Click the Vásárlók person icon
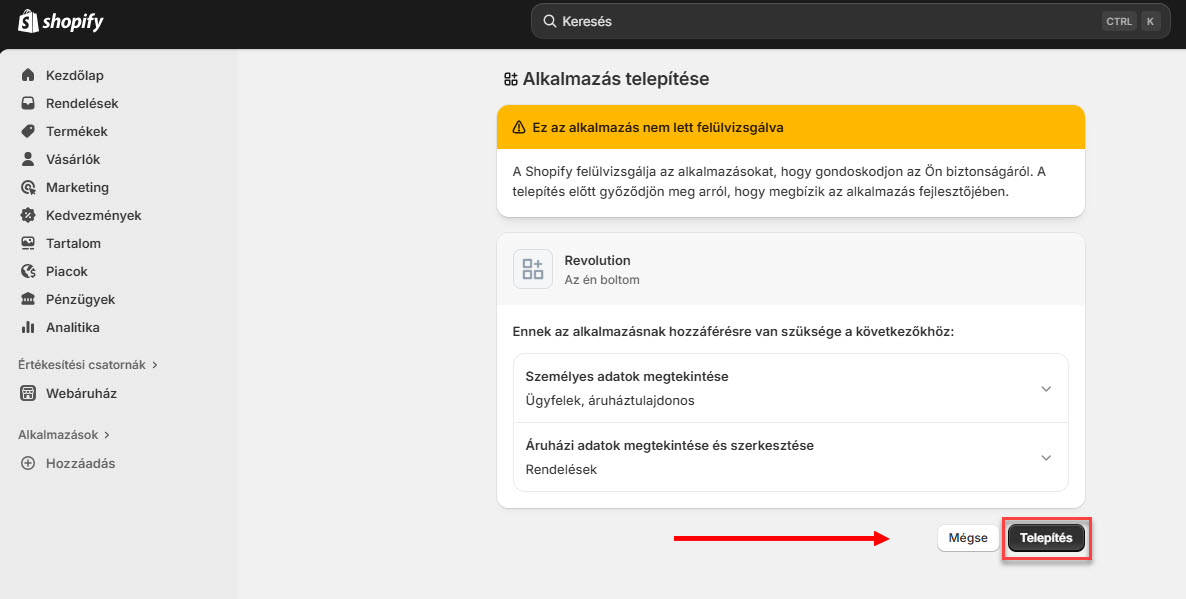Screen dimensions: 1186x599 click(x=28, y=159)
